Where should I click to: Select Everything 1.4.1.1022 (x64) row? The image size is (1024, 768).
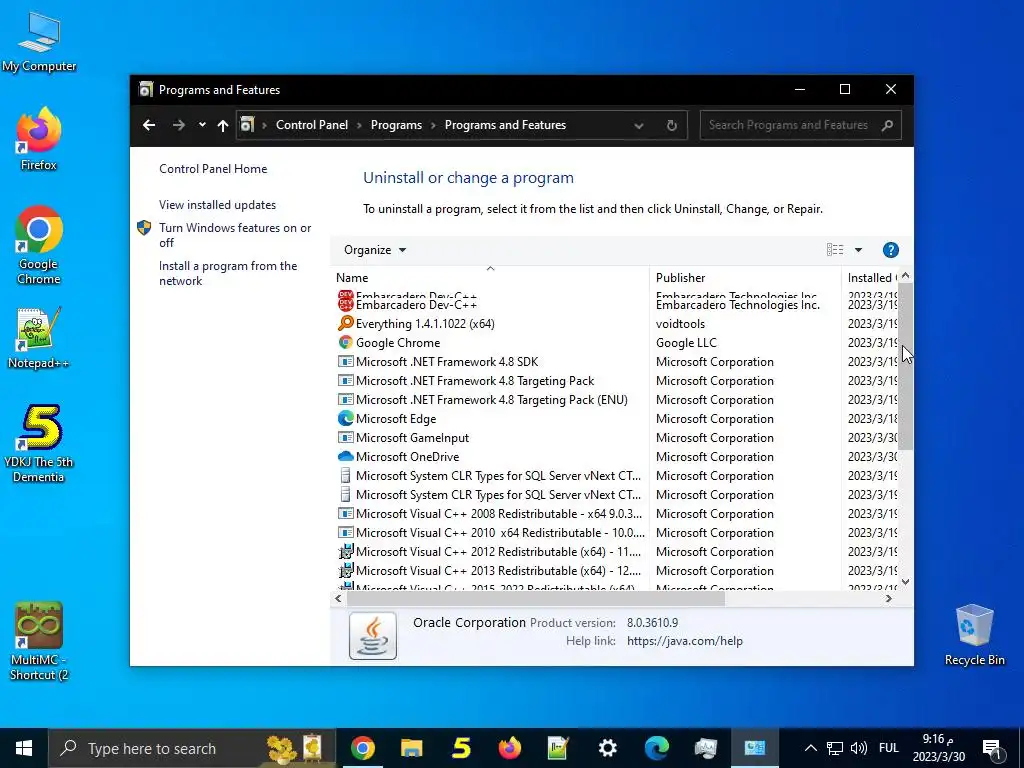(617, 324)
